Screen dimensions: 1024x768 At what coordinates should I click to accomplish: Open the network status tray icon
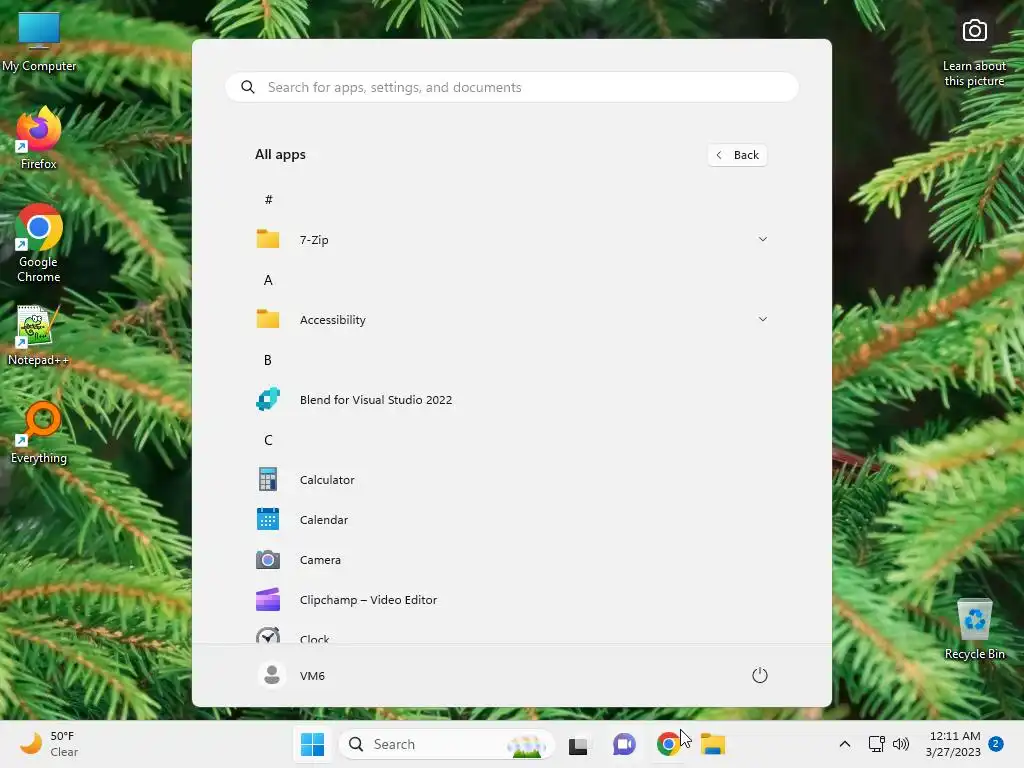coord(876,744)
